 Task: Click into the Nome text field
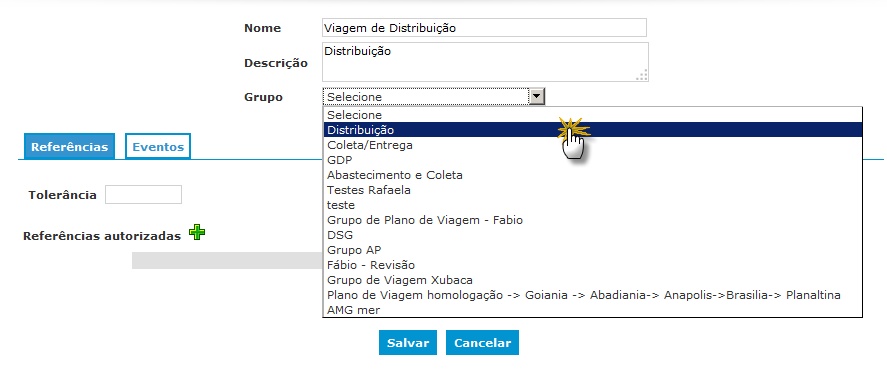pos(484,28)
